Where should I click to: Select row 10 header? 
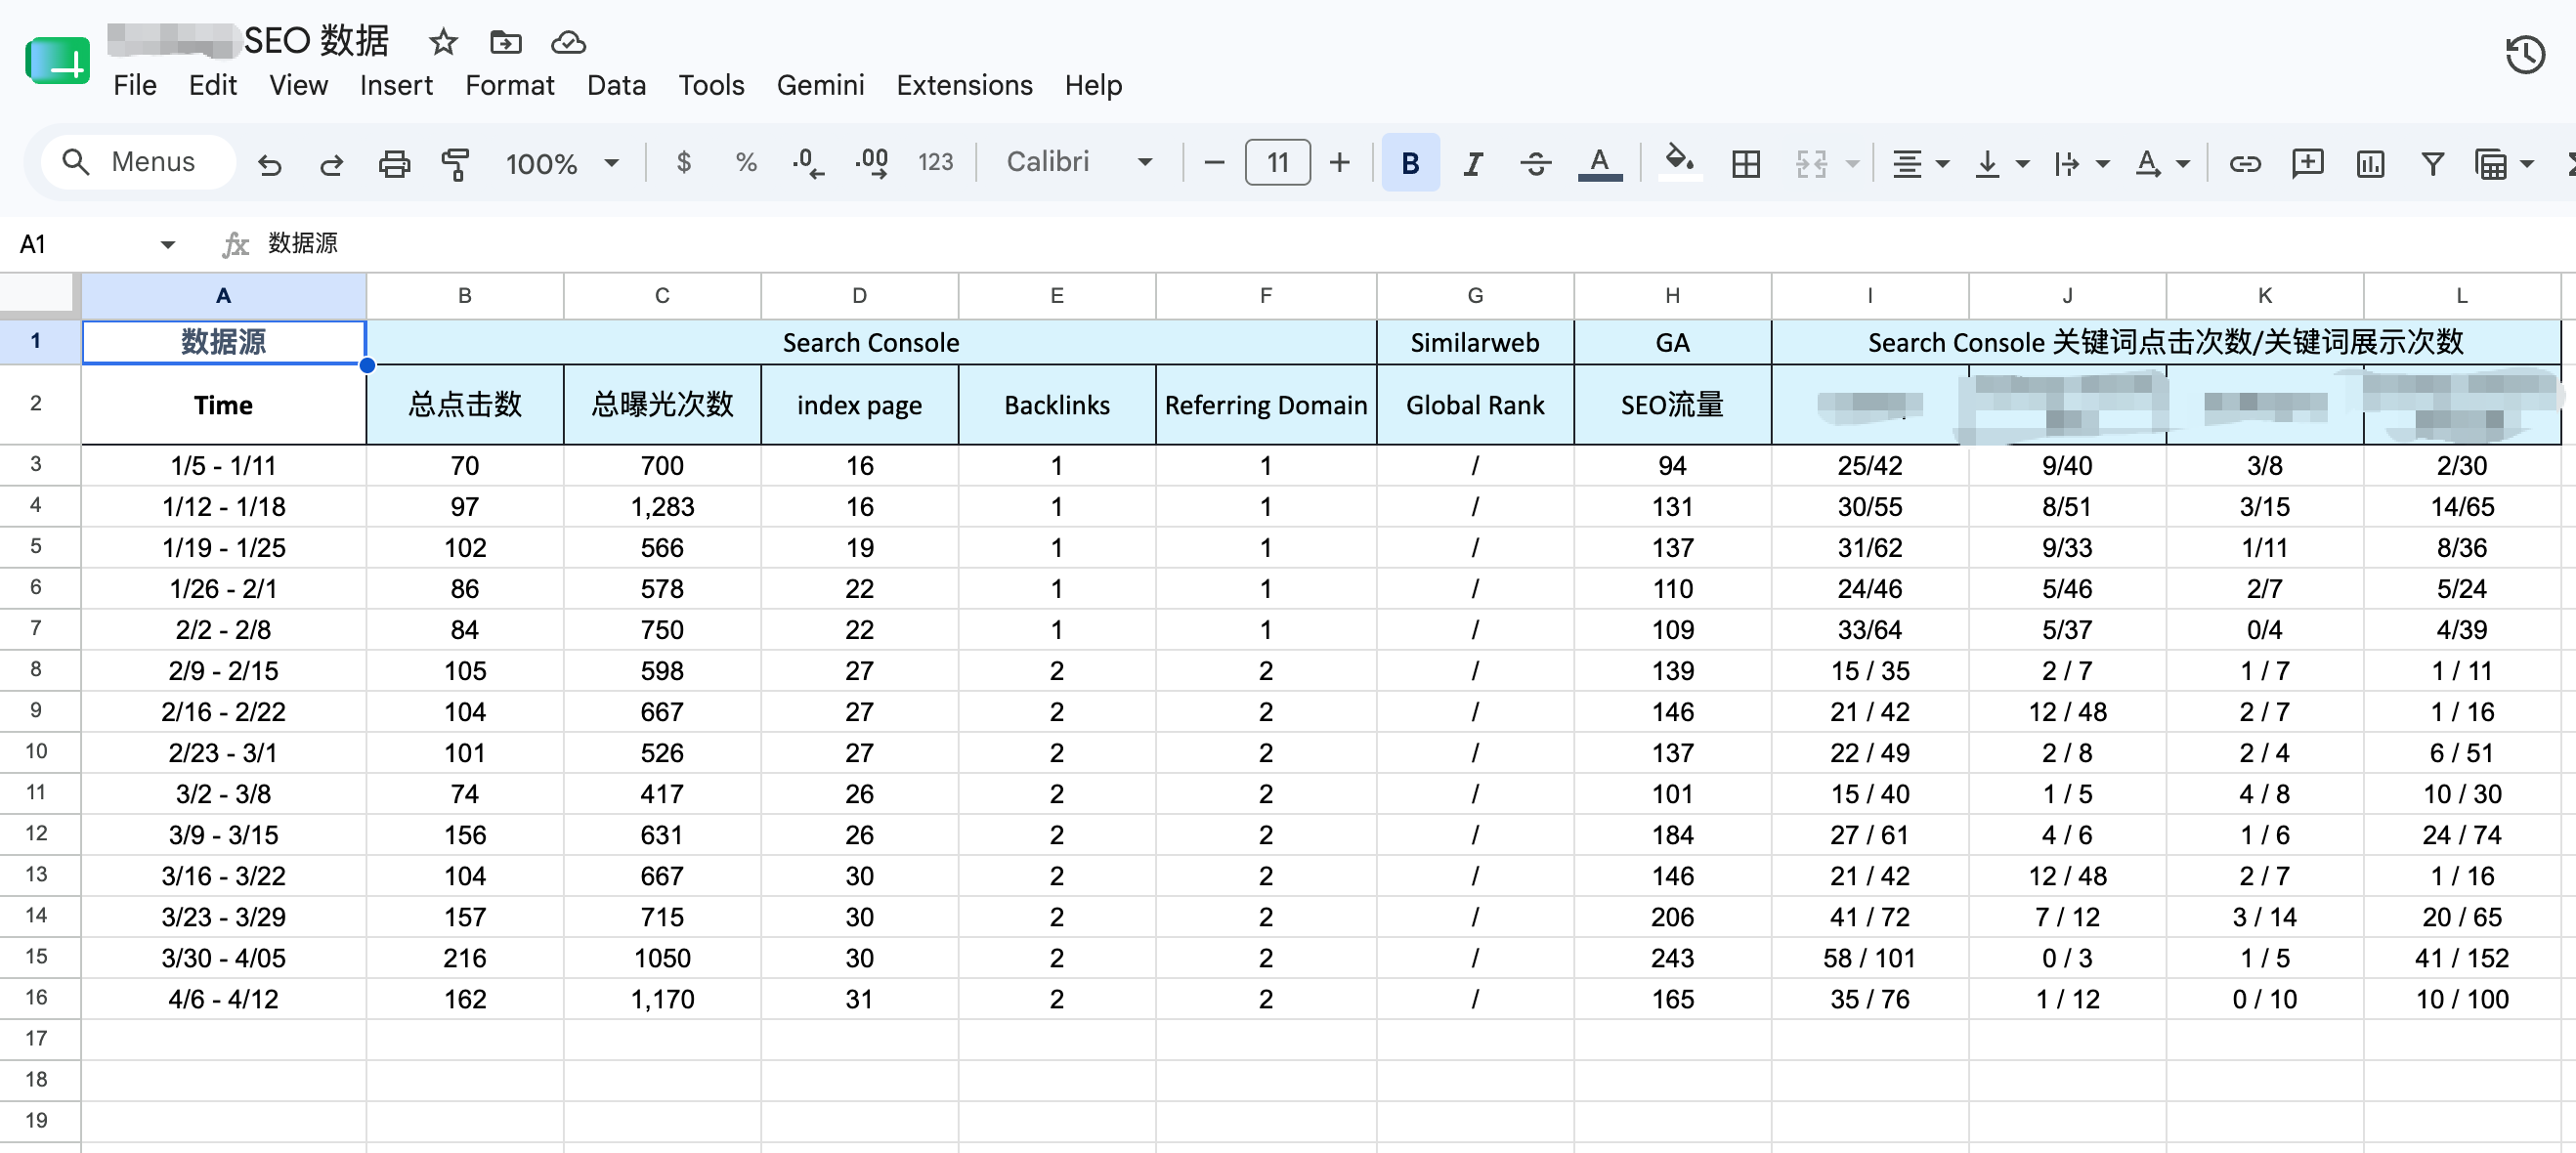click(x=37, y=752)
